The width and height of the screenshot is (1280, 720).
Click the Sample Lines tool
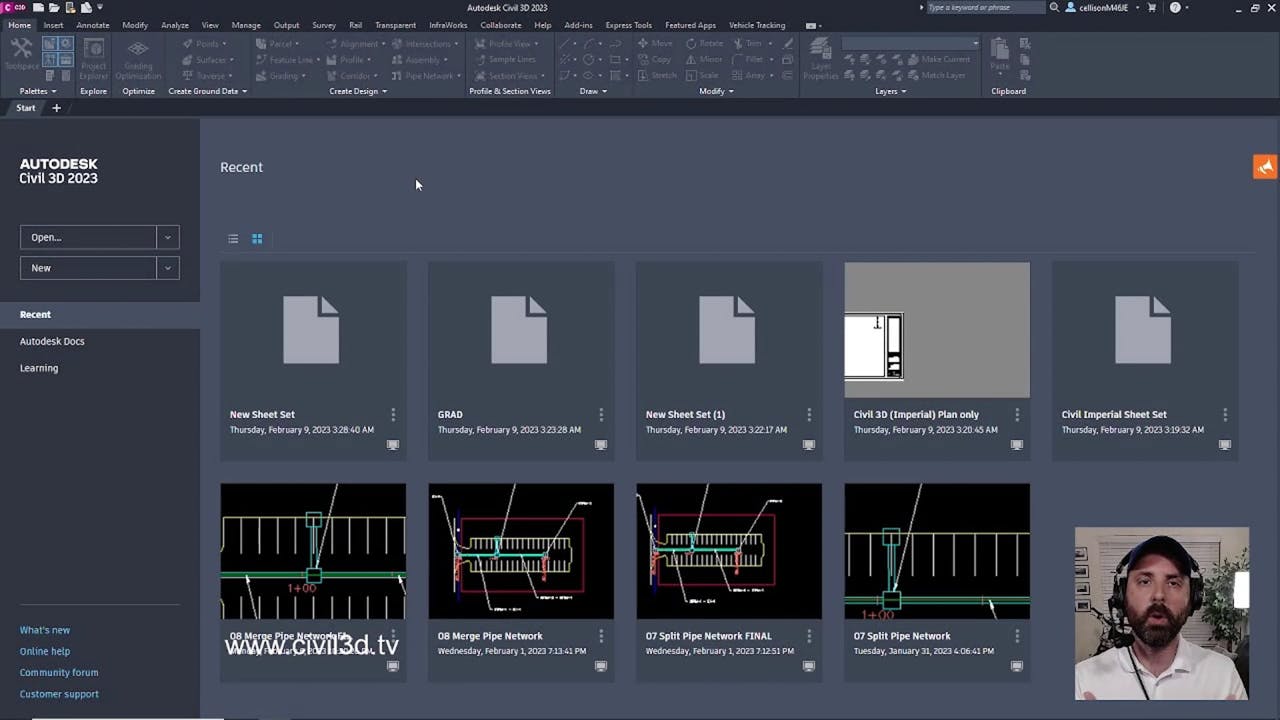pyautogui.click(x=505, y=59)
